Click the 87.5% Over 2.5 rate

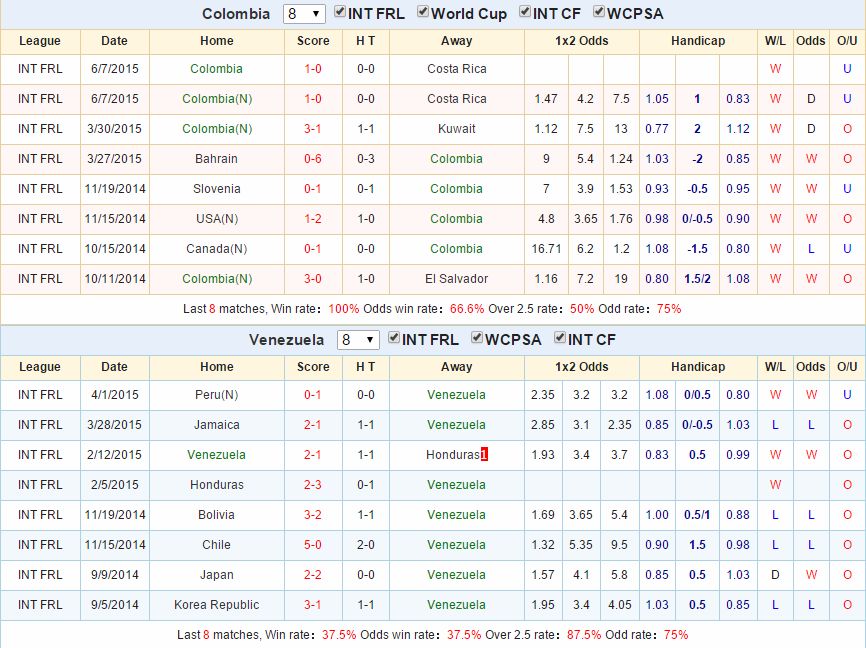click(x=584, y=635)
